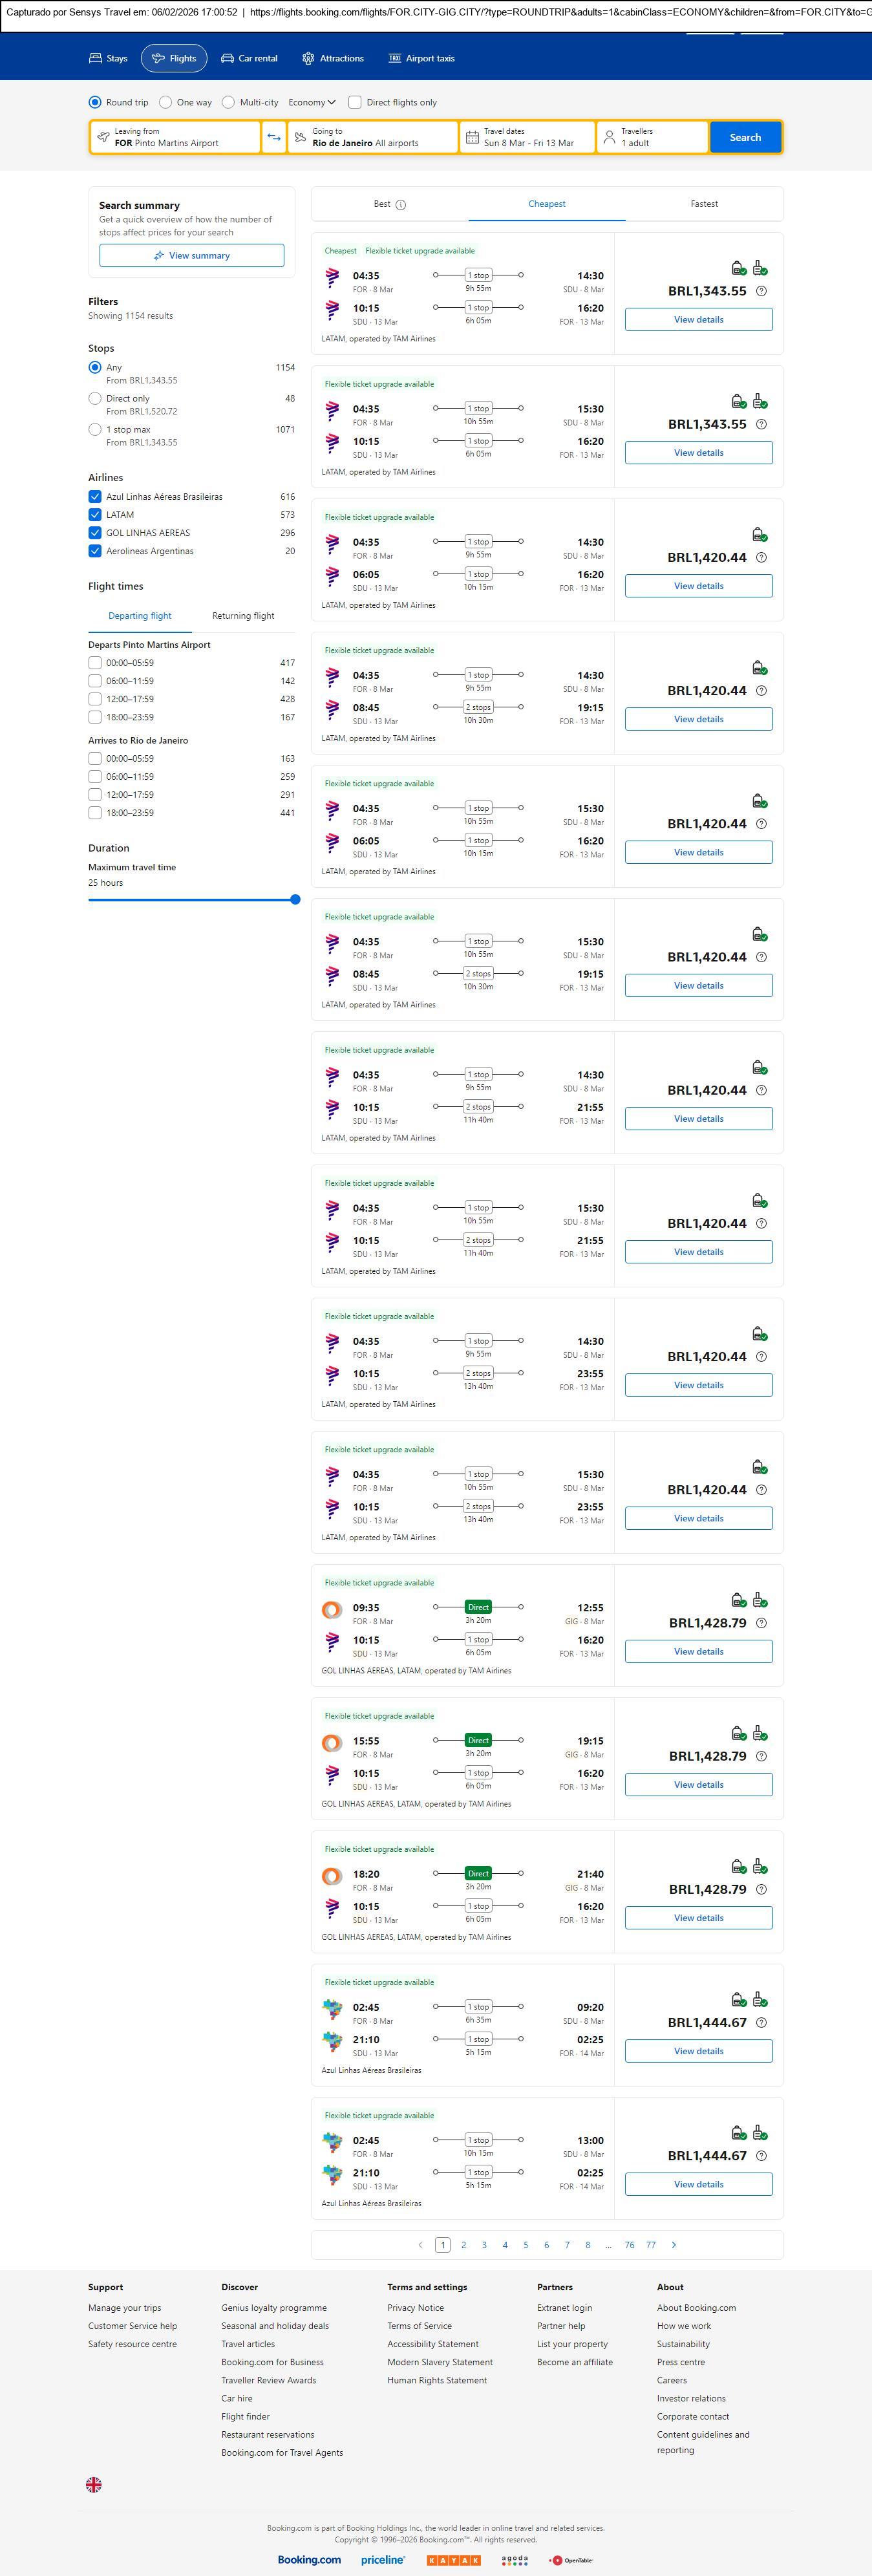Click the swap origin and destination arrows icon
Image resolution: width=872 pixels, height=2576 pixels.
tap(274, 137)
